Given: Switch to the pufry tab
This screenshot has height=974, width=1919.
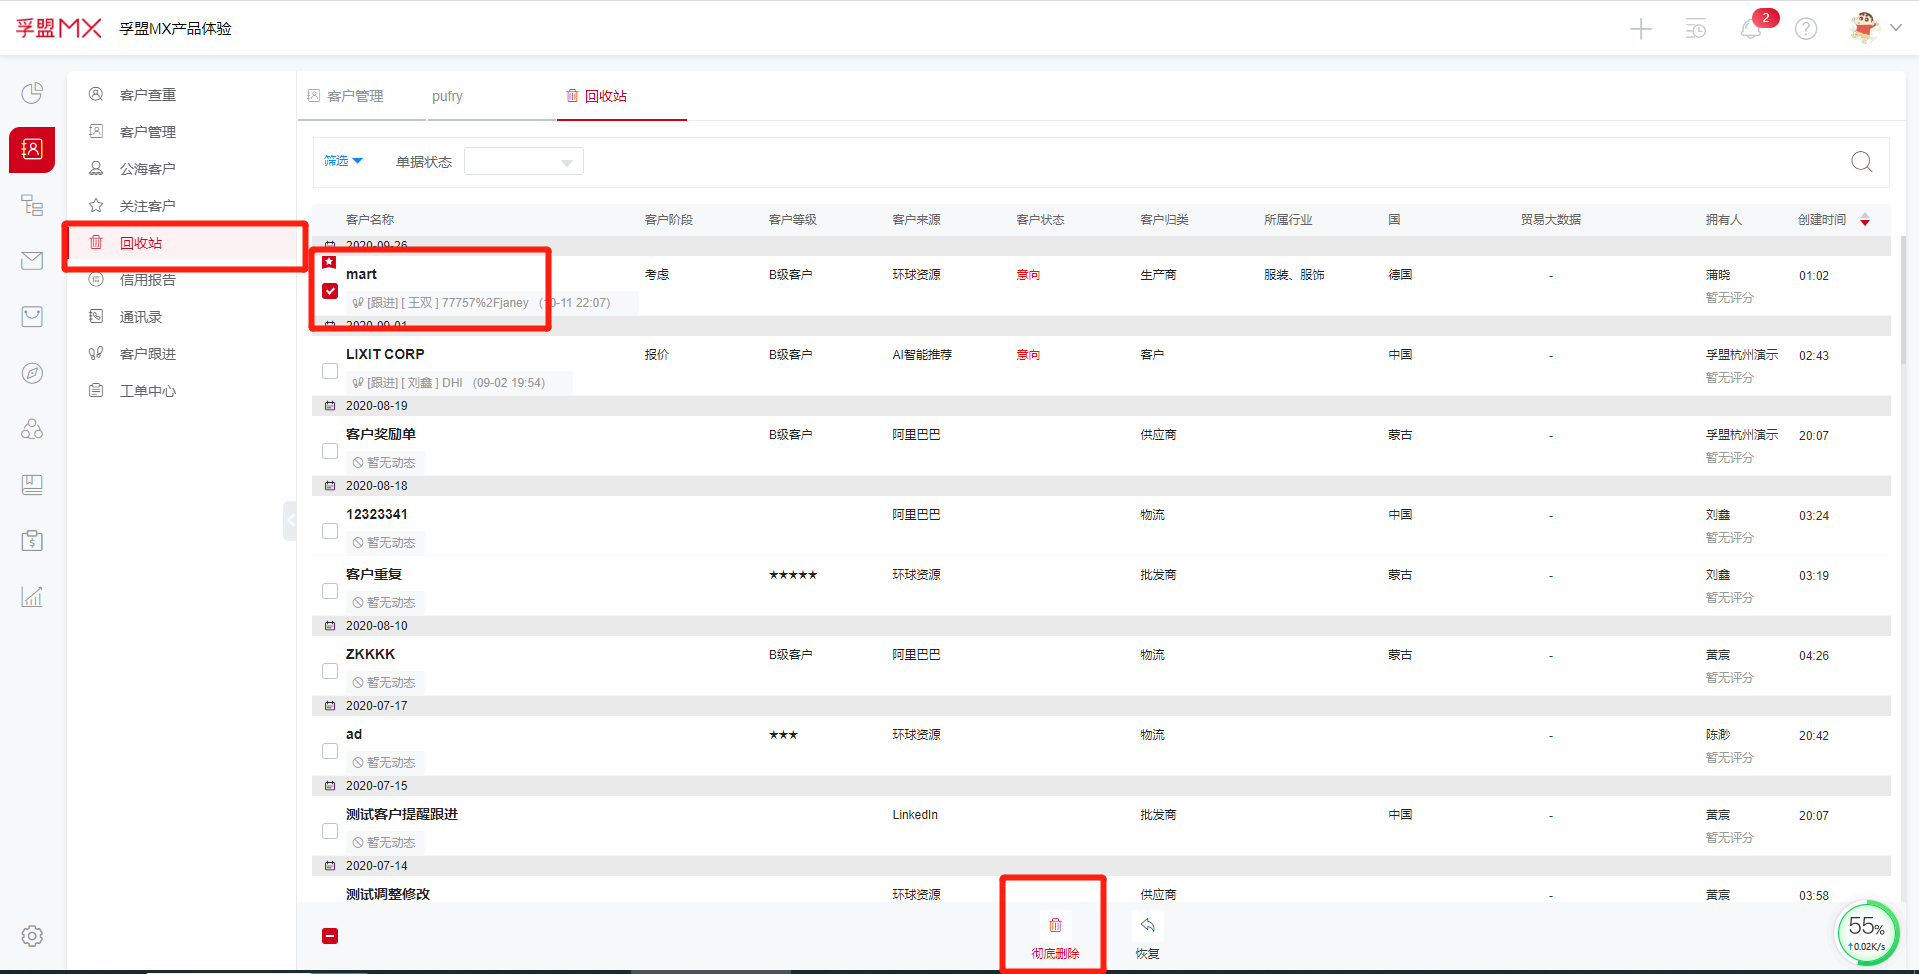Looking at the screenshot, I should (x=447, y=96).
